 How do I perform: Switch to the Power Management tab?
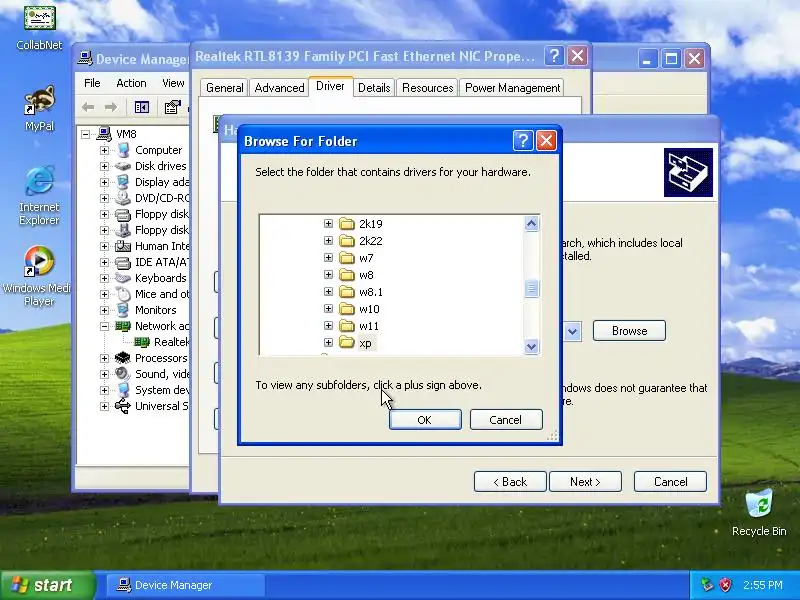pos(512,88)
